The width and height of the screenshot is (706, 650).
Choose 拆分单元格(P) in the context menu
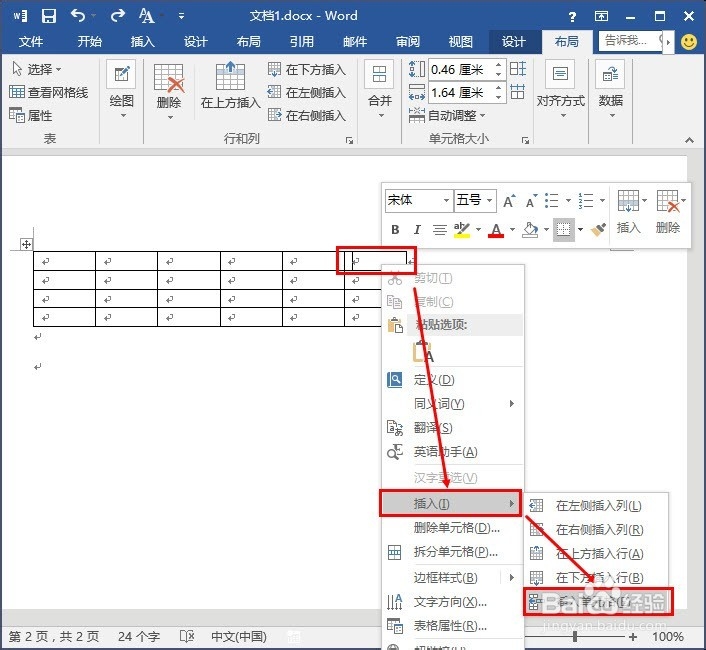click(x=453, y=551)
